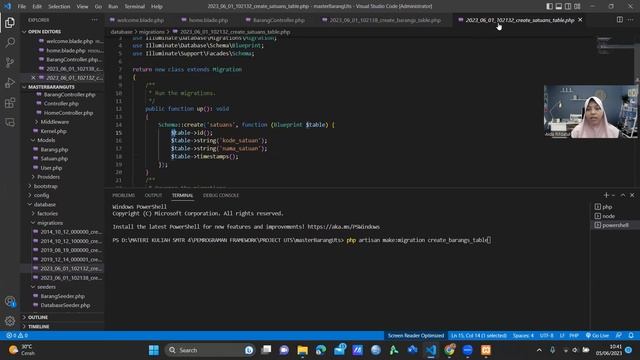Close the terminal panel
This screenshot has width=640, height=360.
tap(632, 195)
